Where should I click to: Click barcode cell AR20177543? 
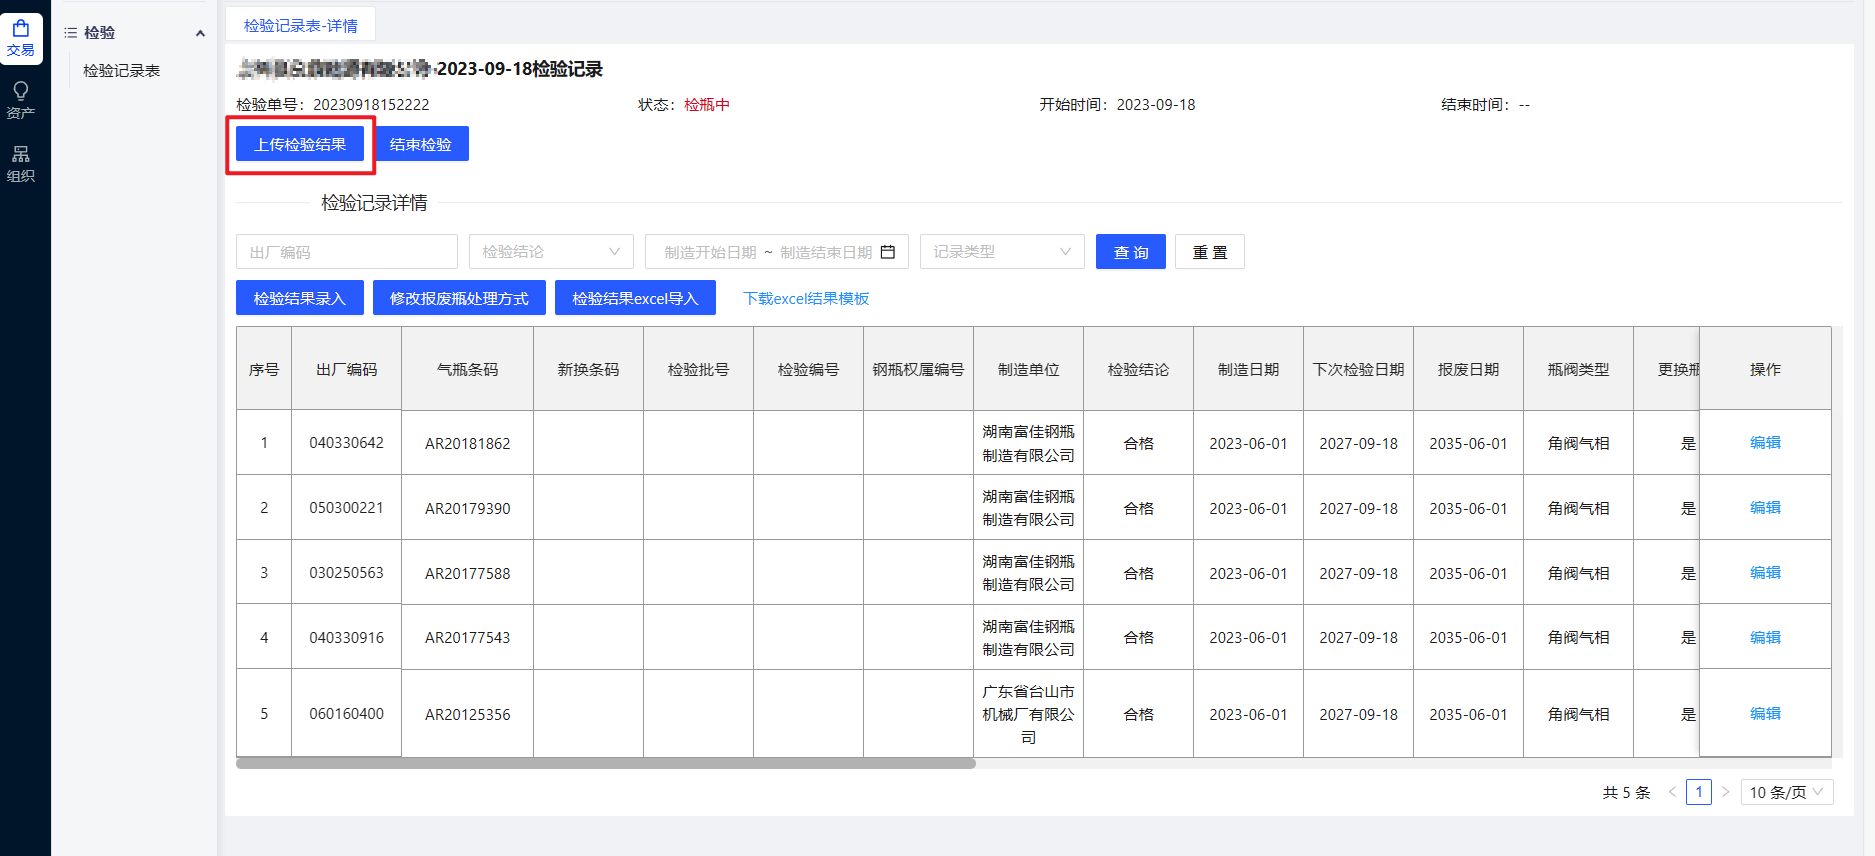click(x=468, y=637)
